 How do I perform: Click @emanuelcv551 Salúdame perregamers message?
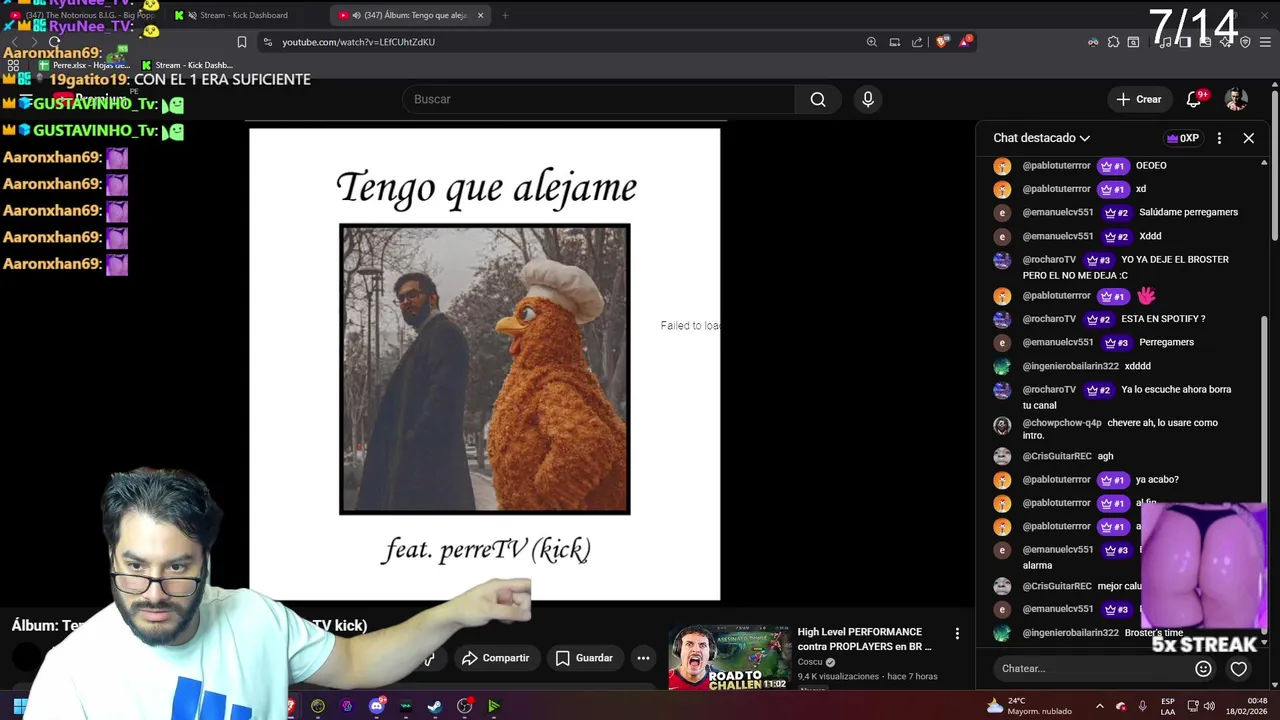1117,212
